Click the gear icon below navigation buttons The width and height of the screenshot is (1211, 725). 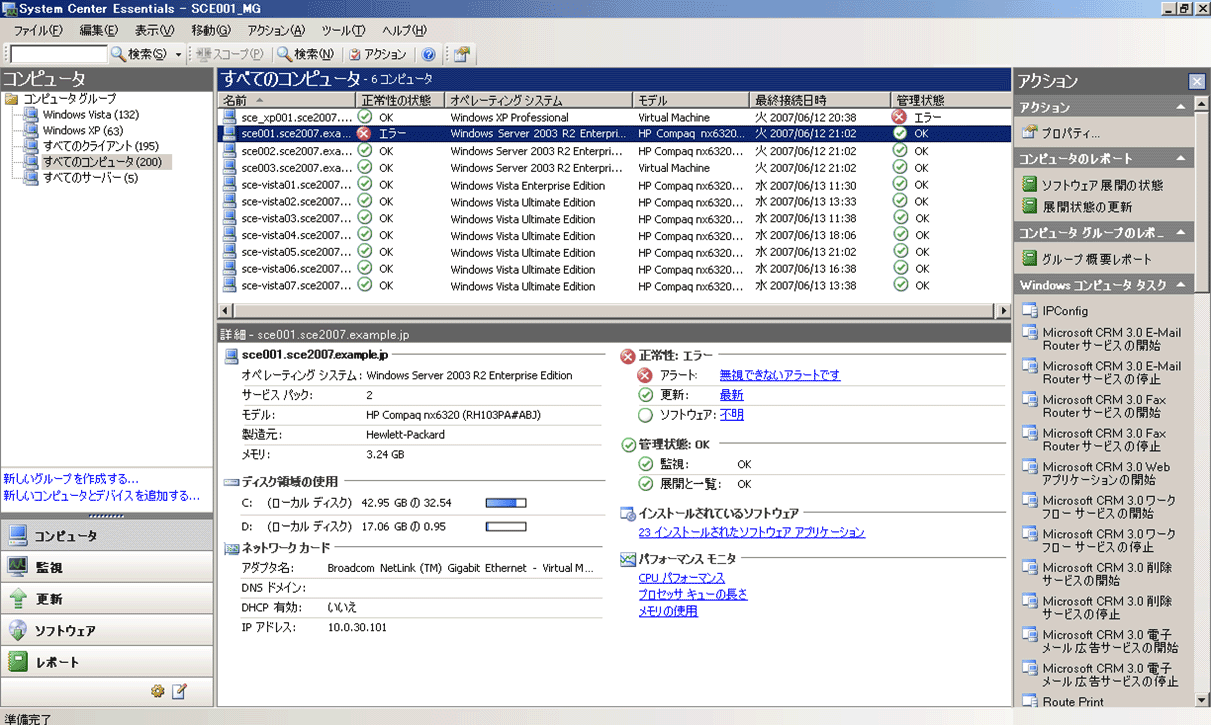pos(157,691)
